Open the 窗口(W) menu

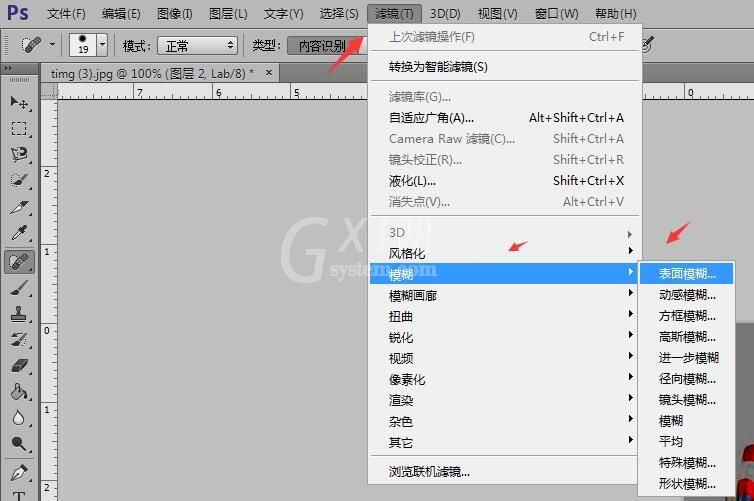click(557, 13)
